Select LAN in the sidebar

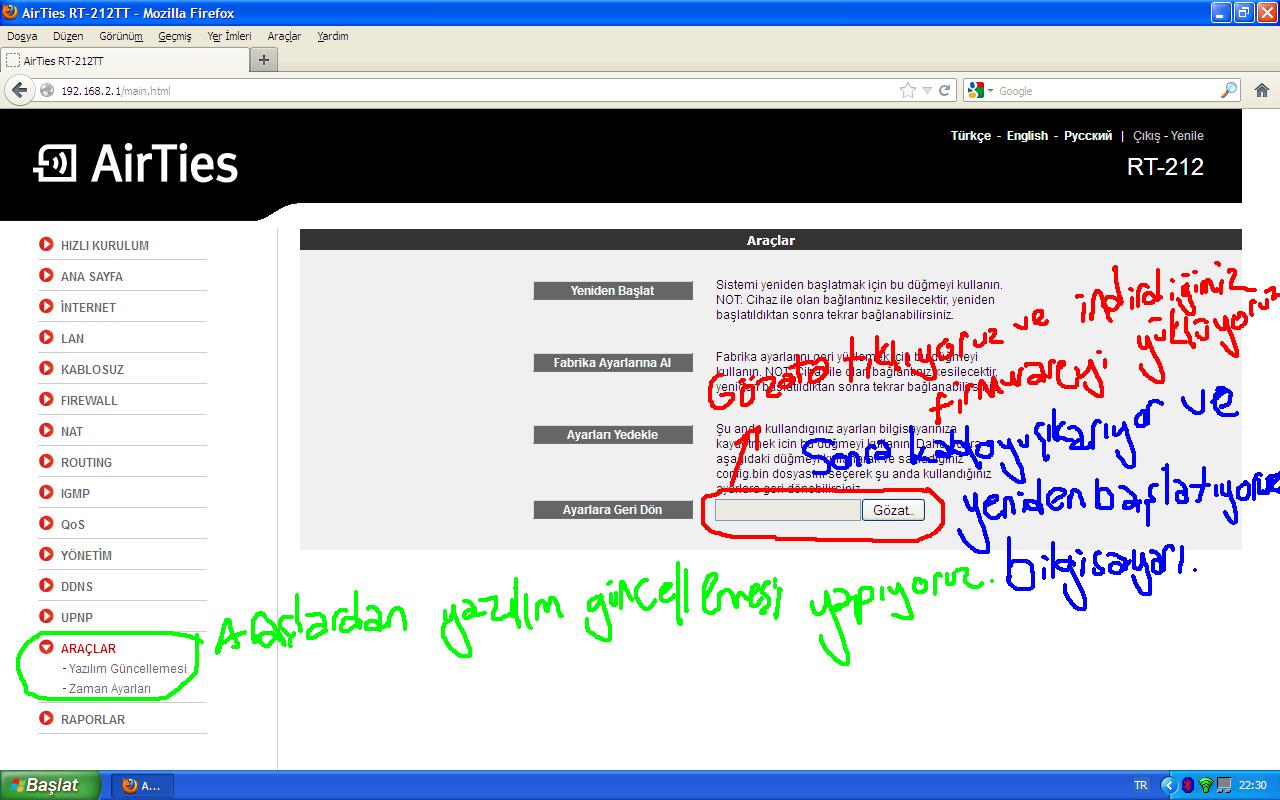(72, 338)
